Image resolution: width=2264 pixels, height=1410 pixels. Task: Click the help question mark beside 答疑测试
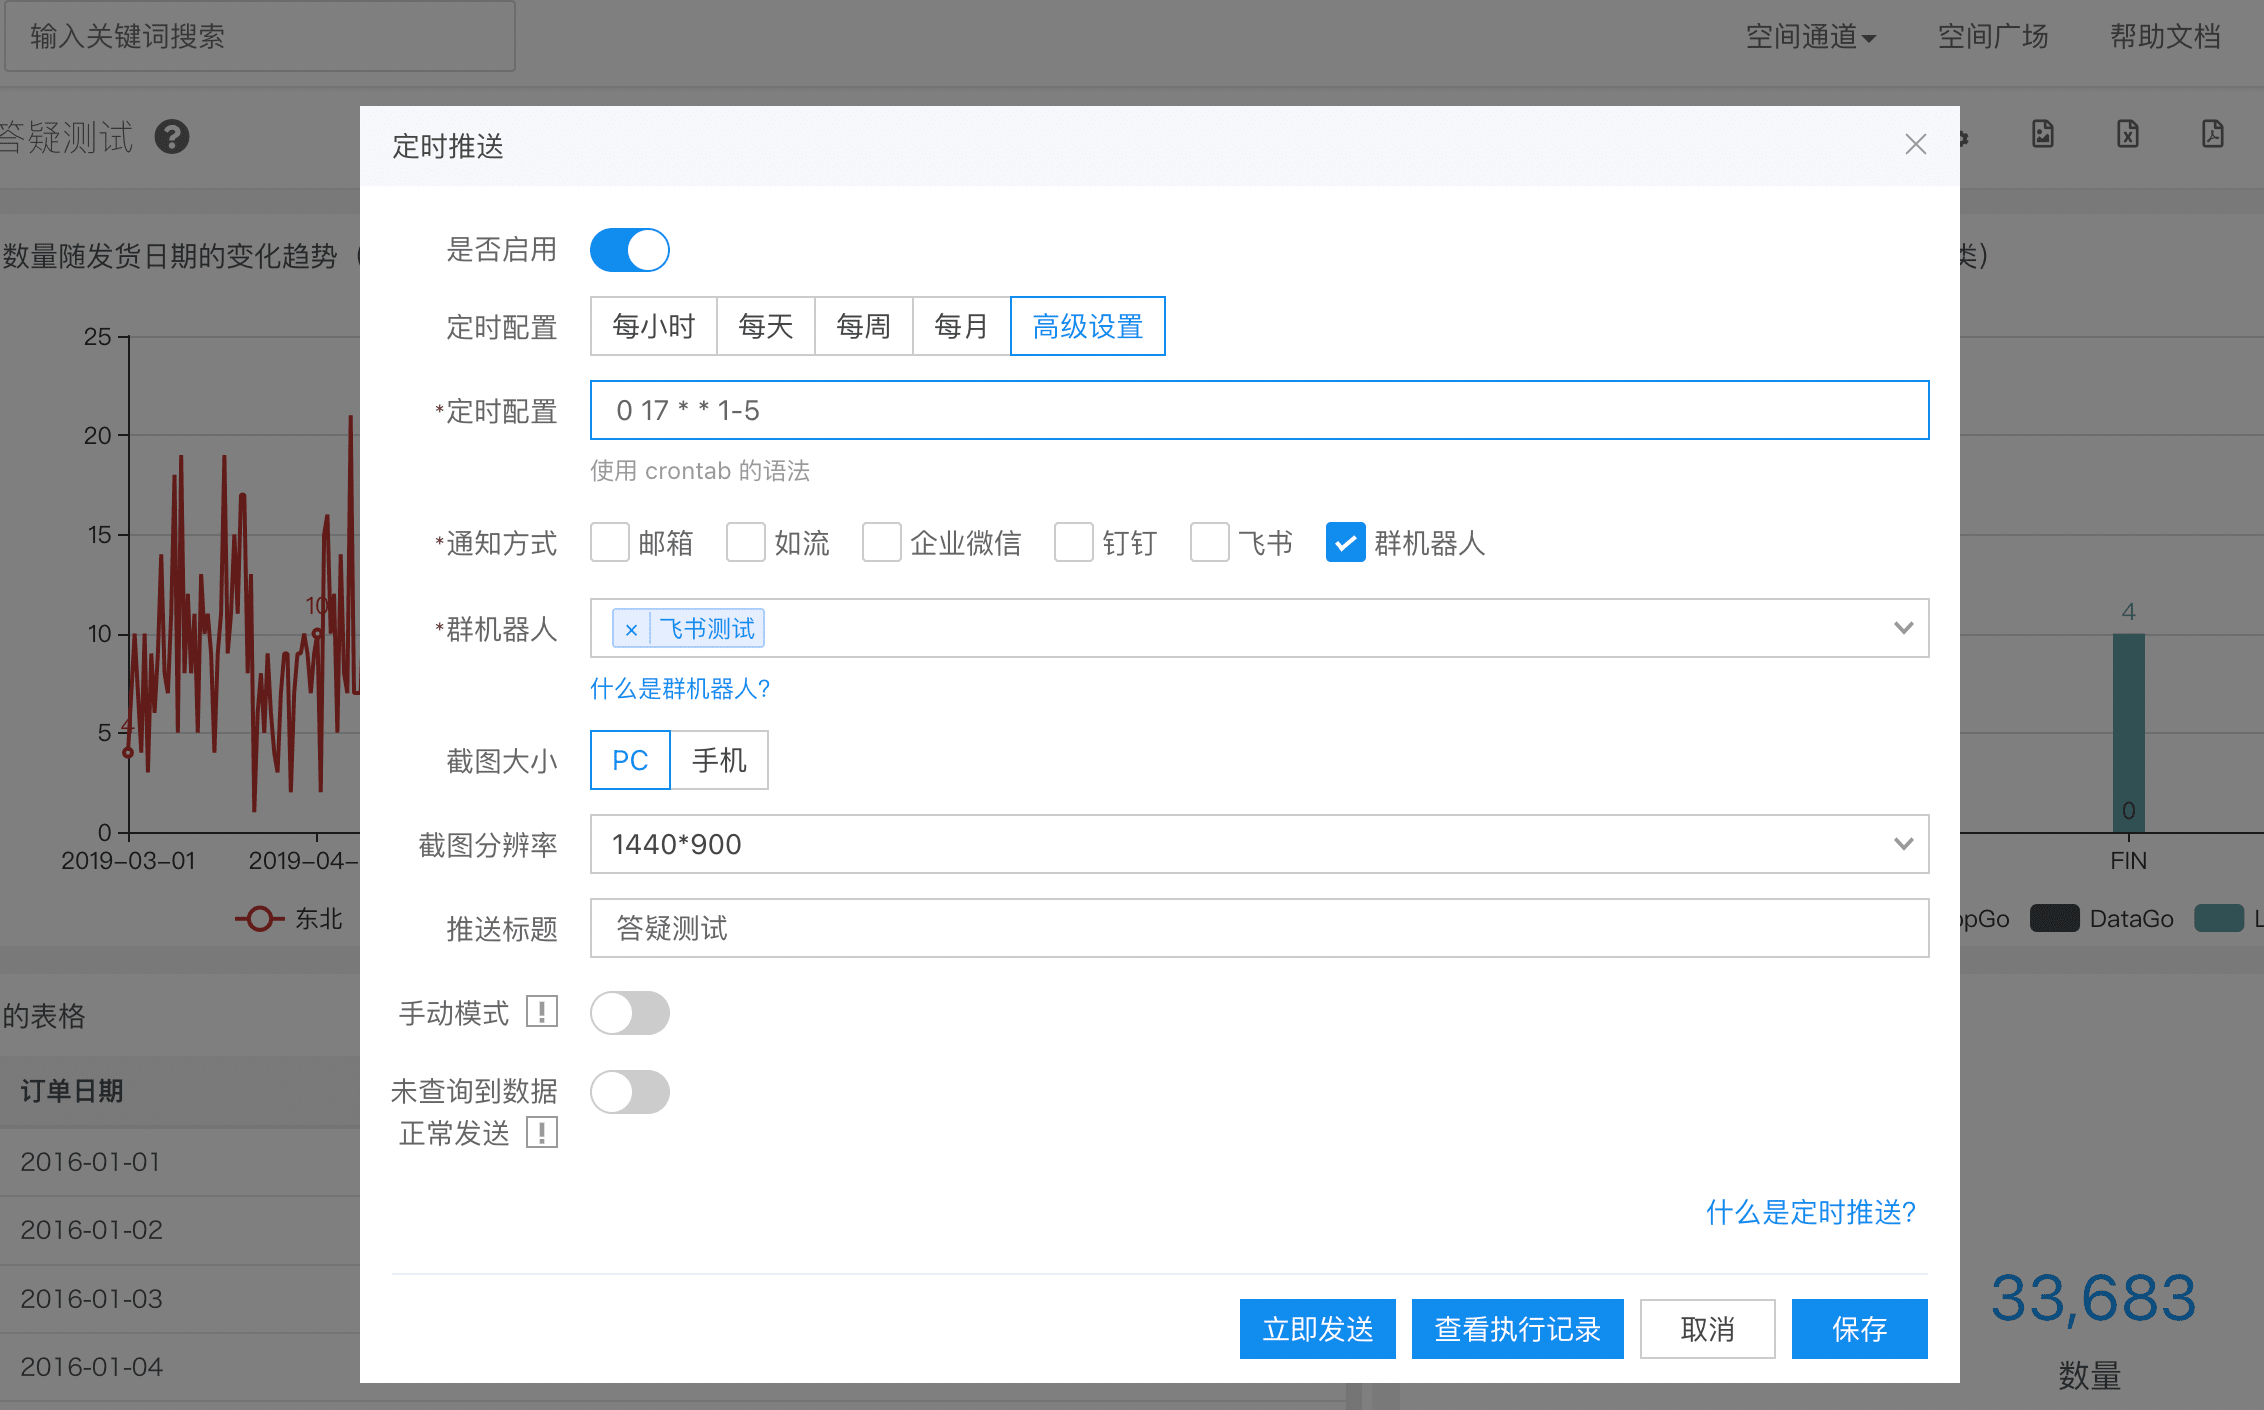pos(172,137)
